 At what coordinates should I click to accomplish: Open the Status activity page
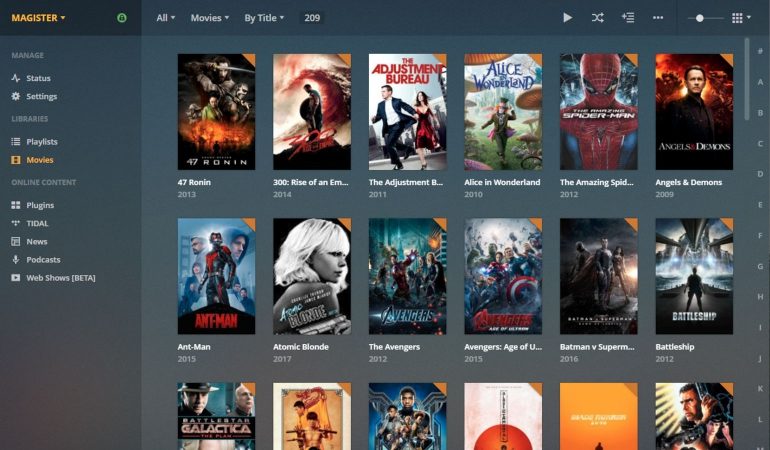pyautogui.click(x=38, y=78)
